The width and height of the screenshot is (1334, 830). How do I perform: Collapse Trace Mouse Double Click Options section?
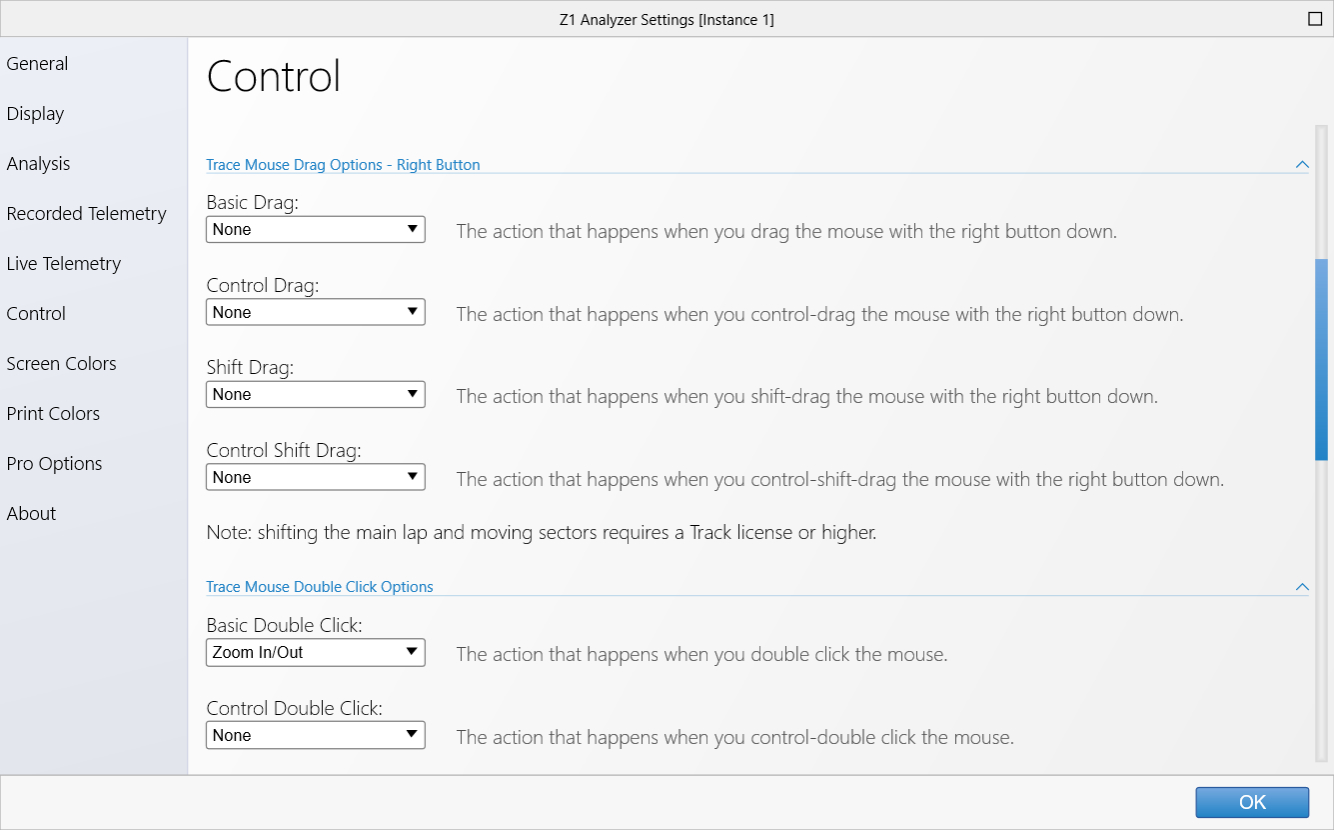(x=1301, y=586)
